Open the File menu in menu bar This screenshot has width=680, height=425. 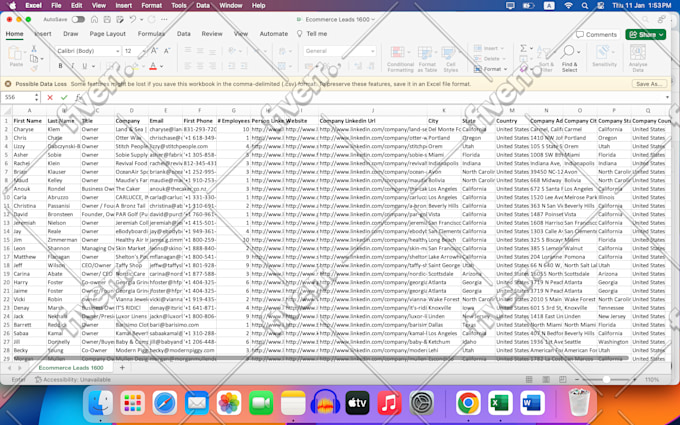tap(56, 6)
